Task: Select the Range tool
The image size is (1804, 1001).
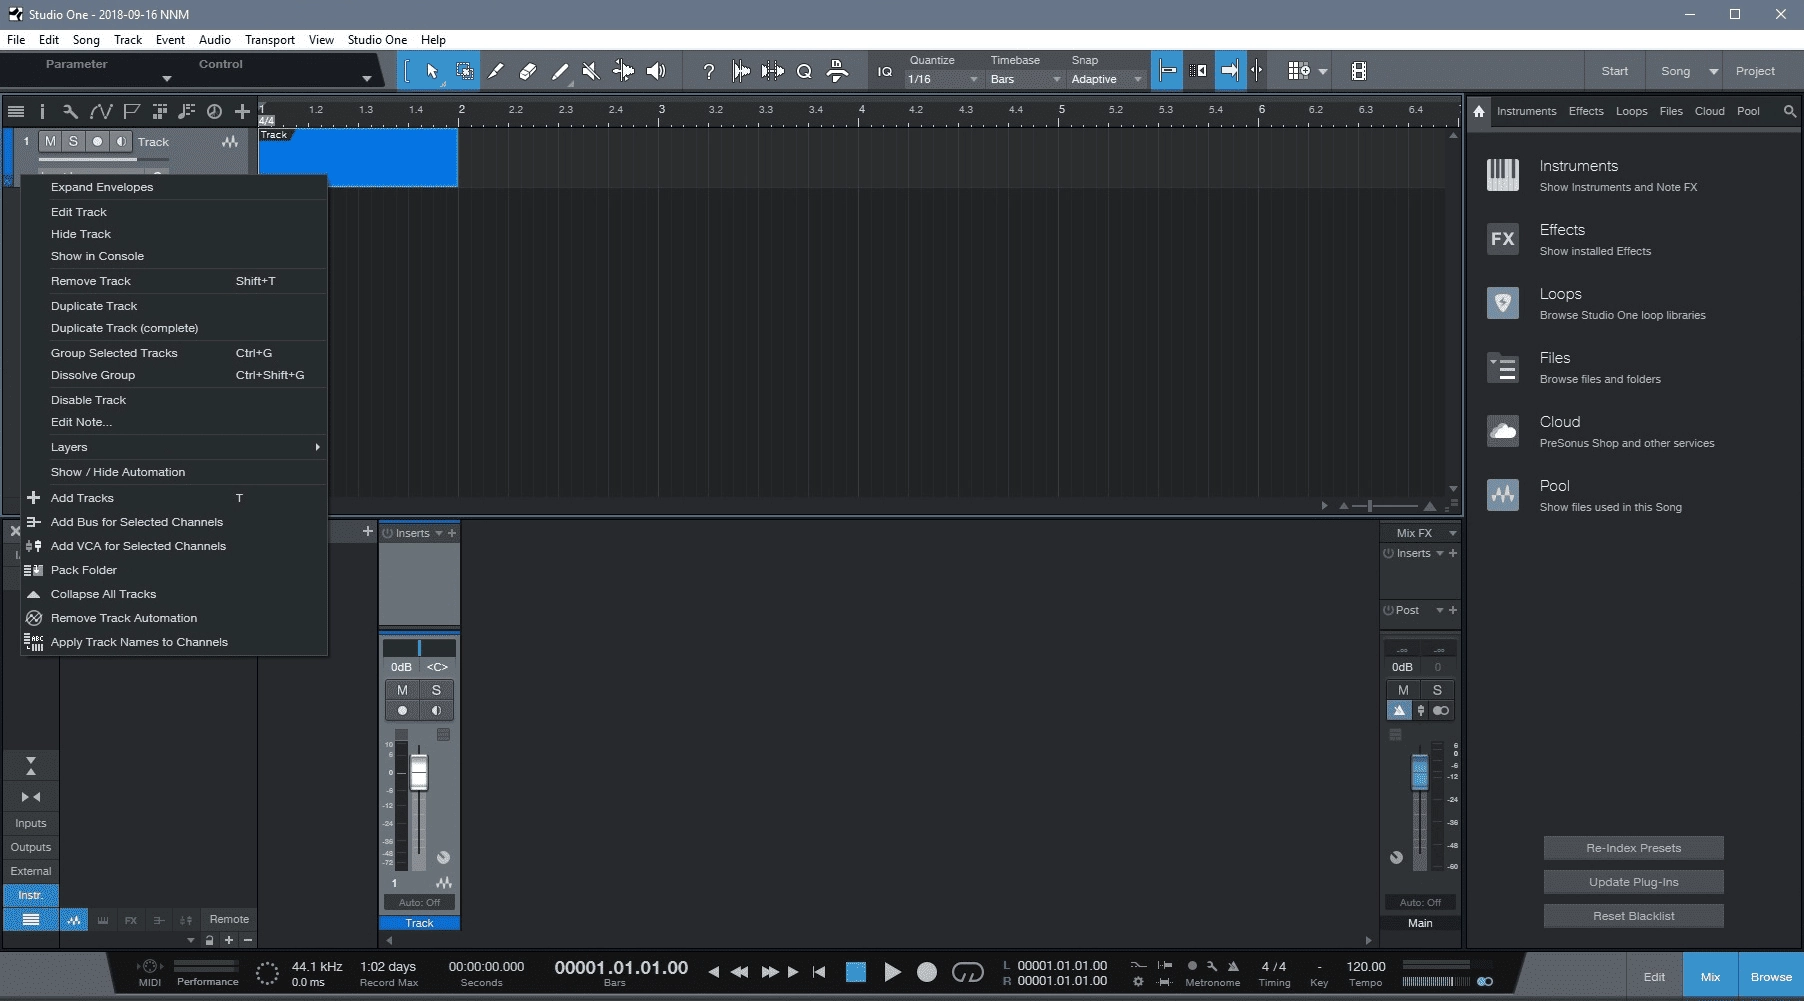Action: pos(465,71)
